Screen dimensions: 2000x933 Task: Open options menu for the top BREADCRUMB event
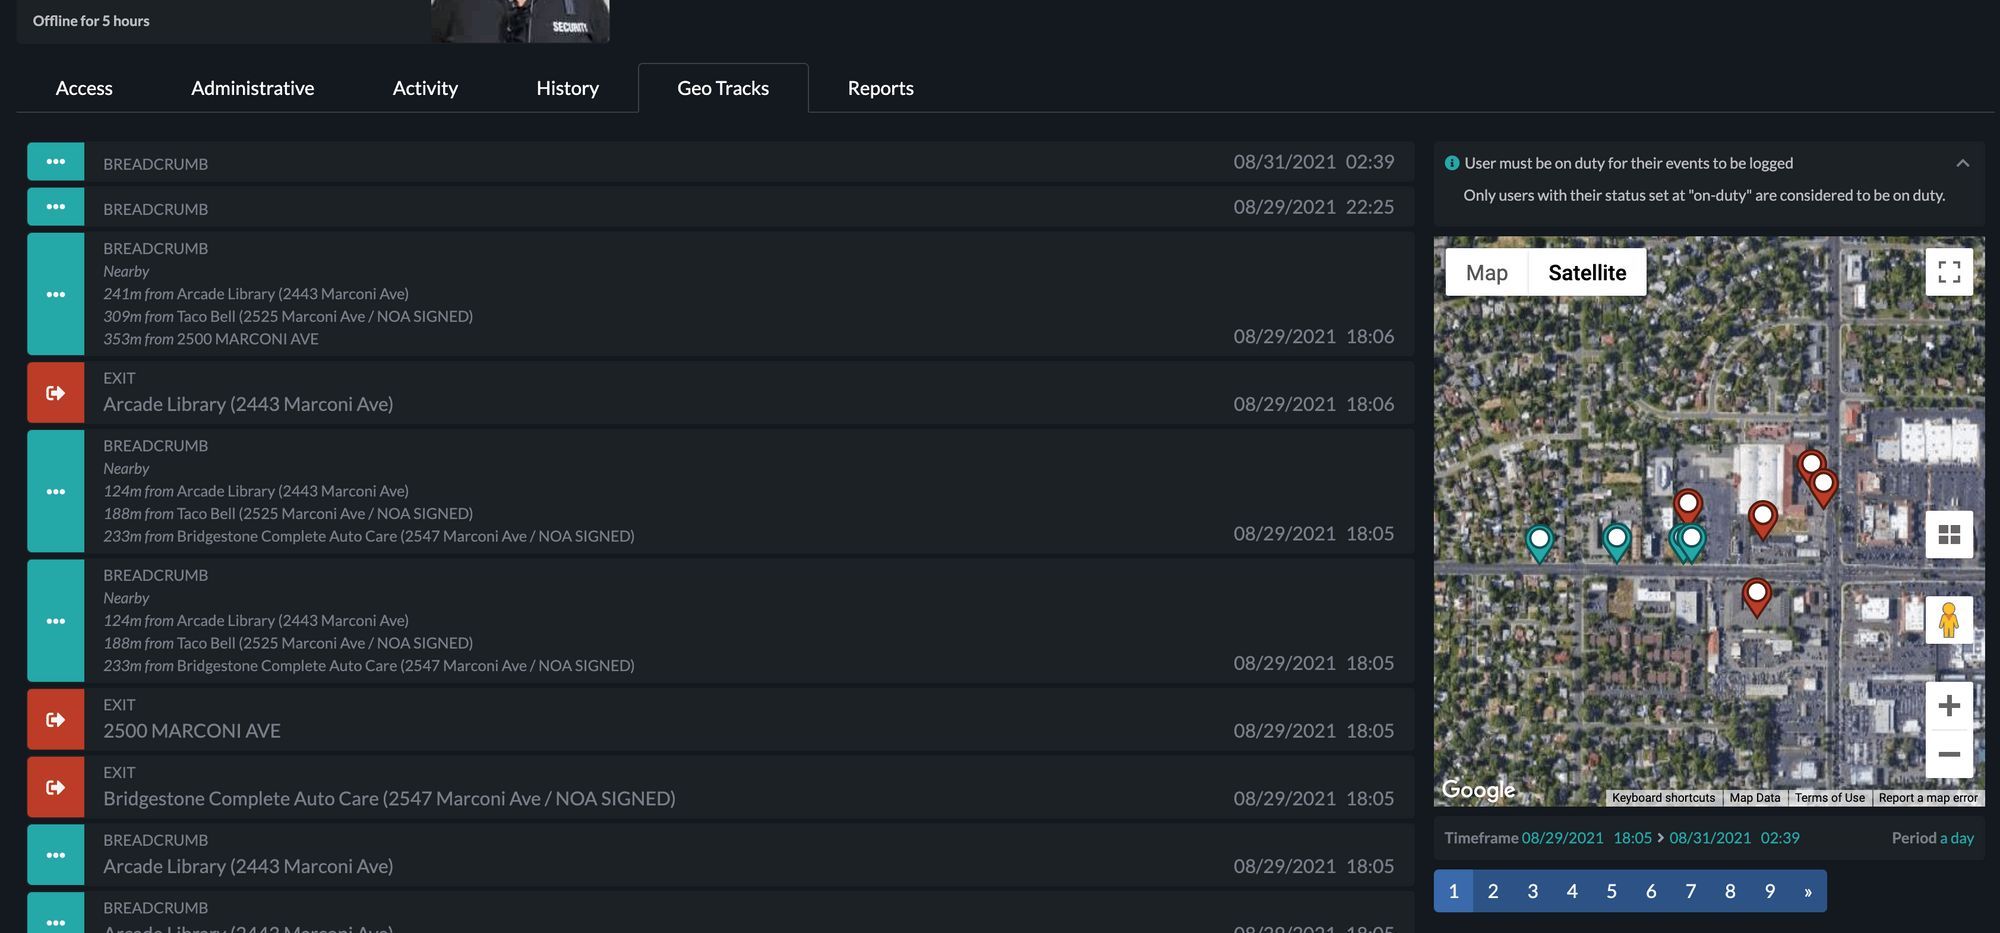coord(55,161)
